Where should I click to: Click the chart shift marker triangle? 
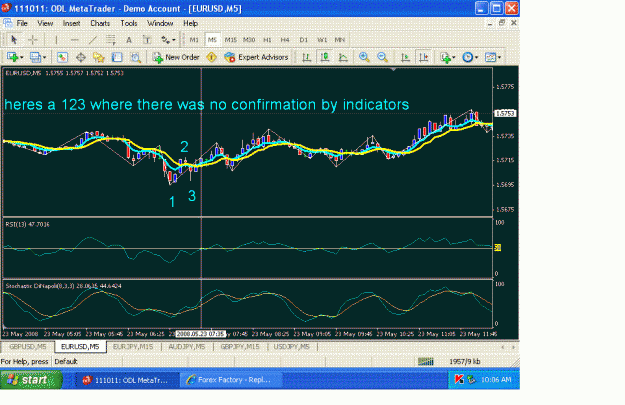click(393, 69)
